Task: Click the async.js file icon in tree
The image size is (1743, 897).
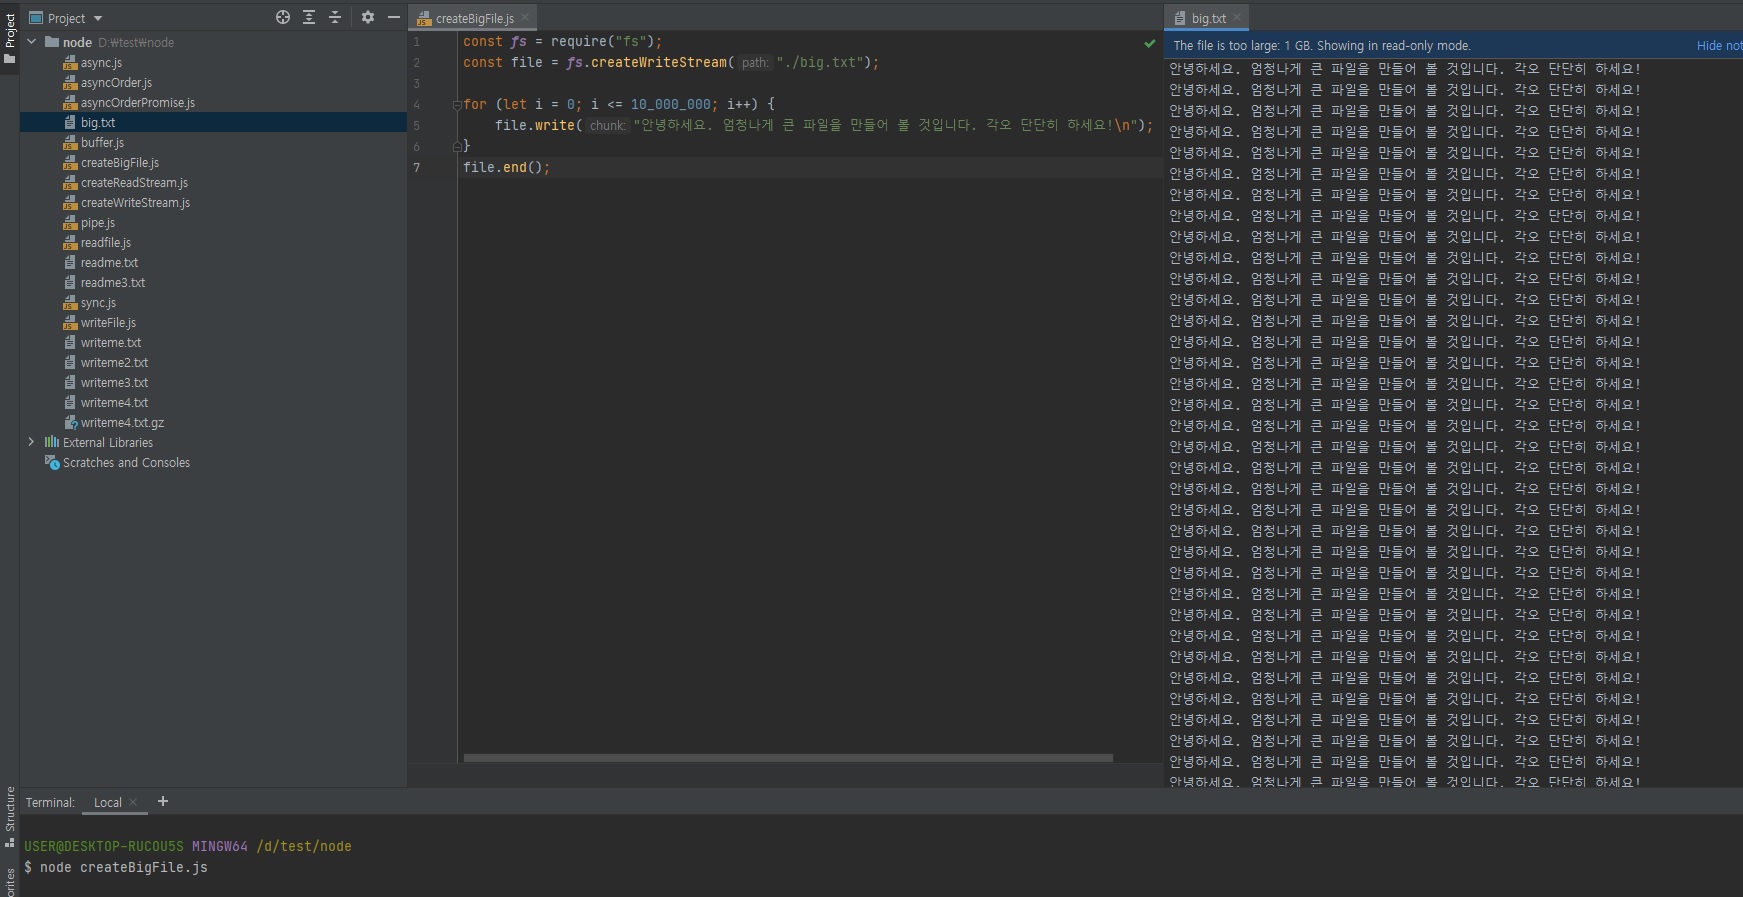Action: point(70,63)
